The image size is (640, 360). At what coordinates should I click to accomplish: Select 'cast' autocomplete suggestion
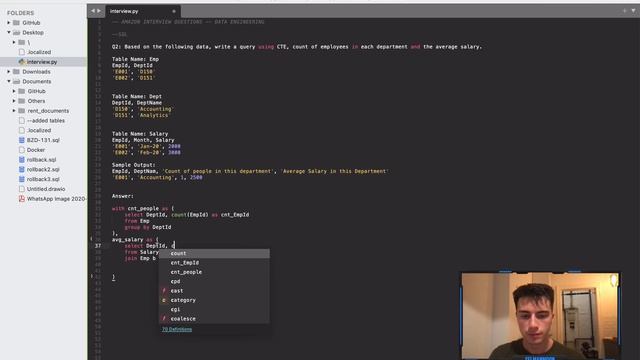click(x=214, y=291)
